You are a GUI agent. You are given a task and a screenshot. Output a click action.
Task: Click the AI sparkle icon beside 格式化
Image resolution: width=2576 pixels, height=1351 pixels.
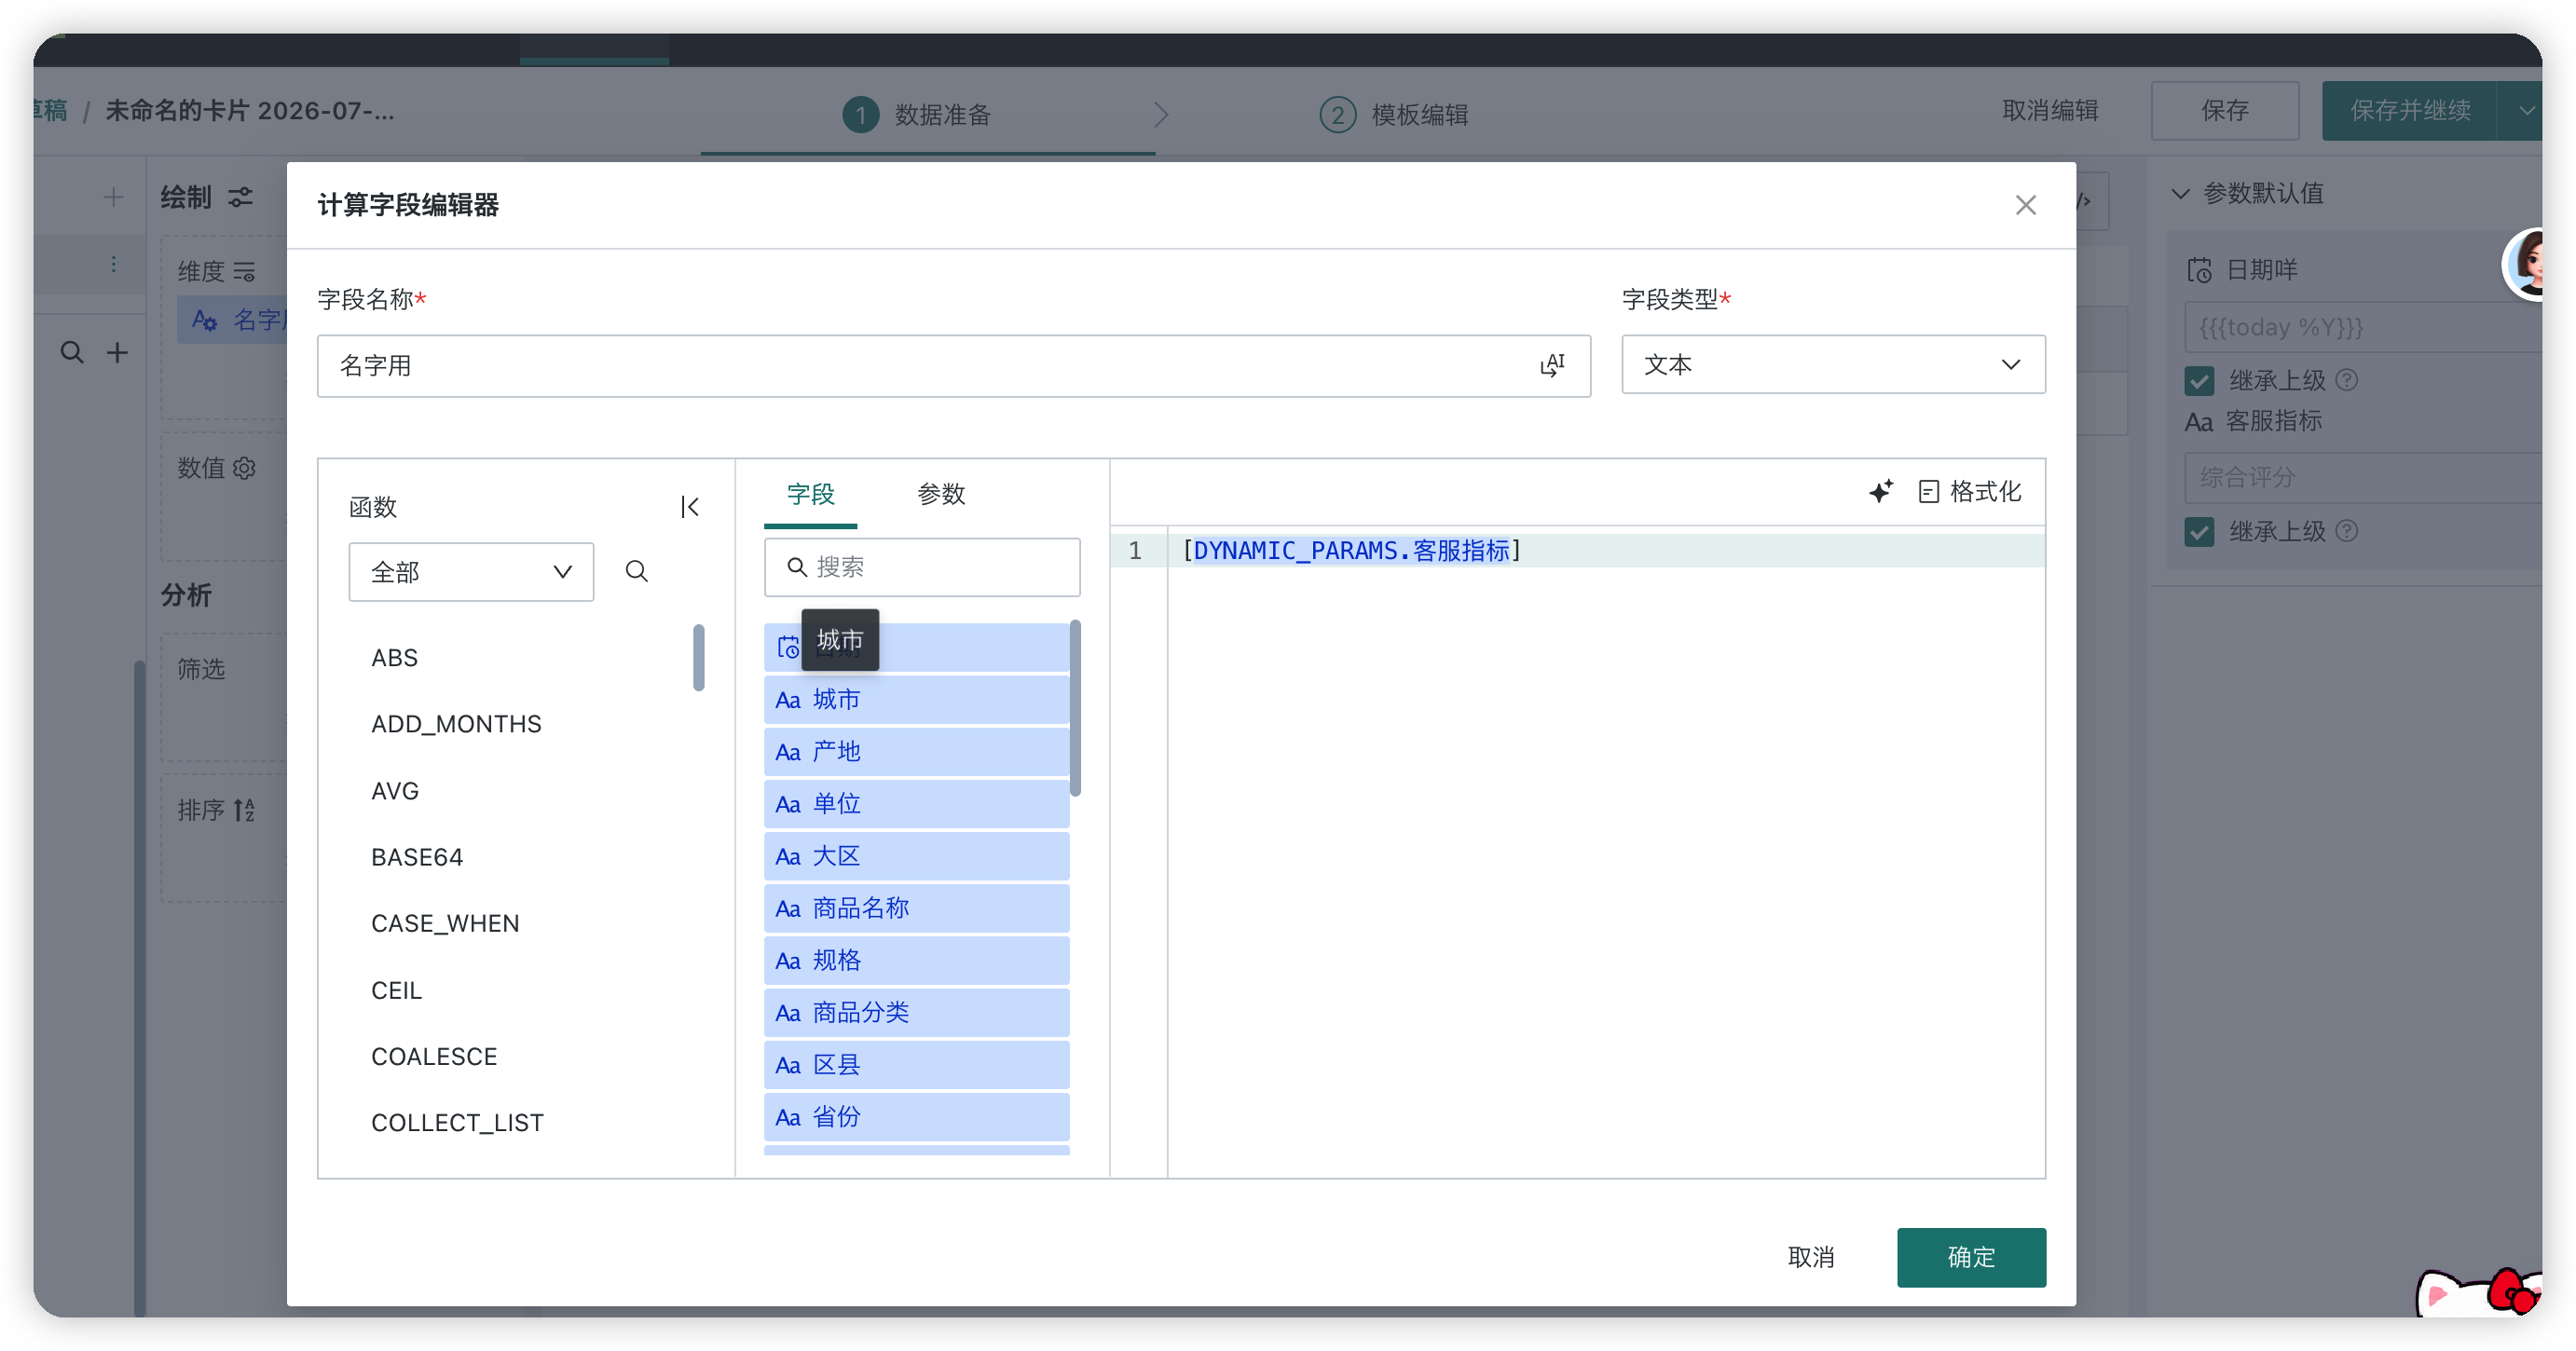[x=1880, y=491]
